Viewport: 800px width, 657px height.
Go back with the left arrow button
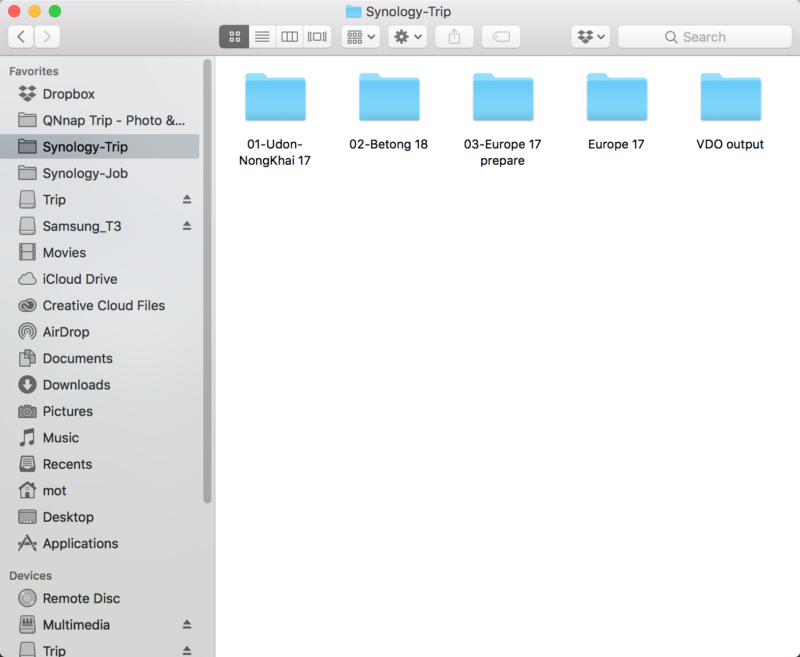21,37
